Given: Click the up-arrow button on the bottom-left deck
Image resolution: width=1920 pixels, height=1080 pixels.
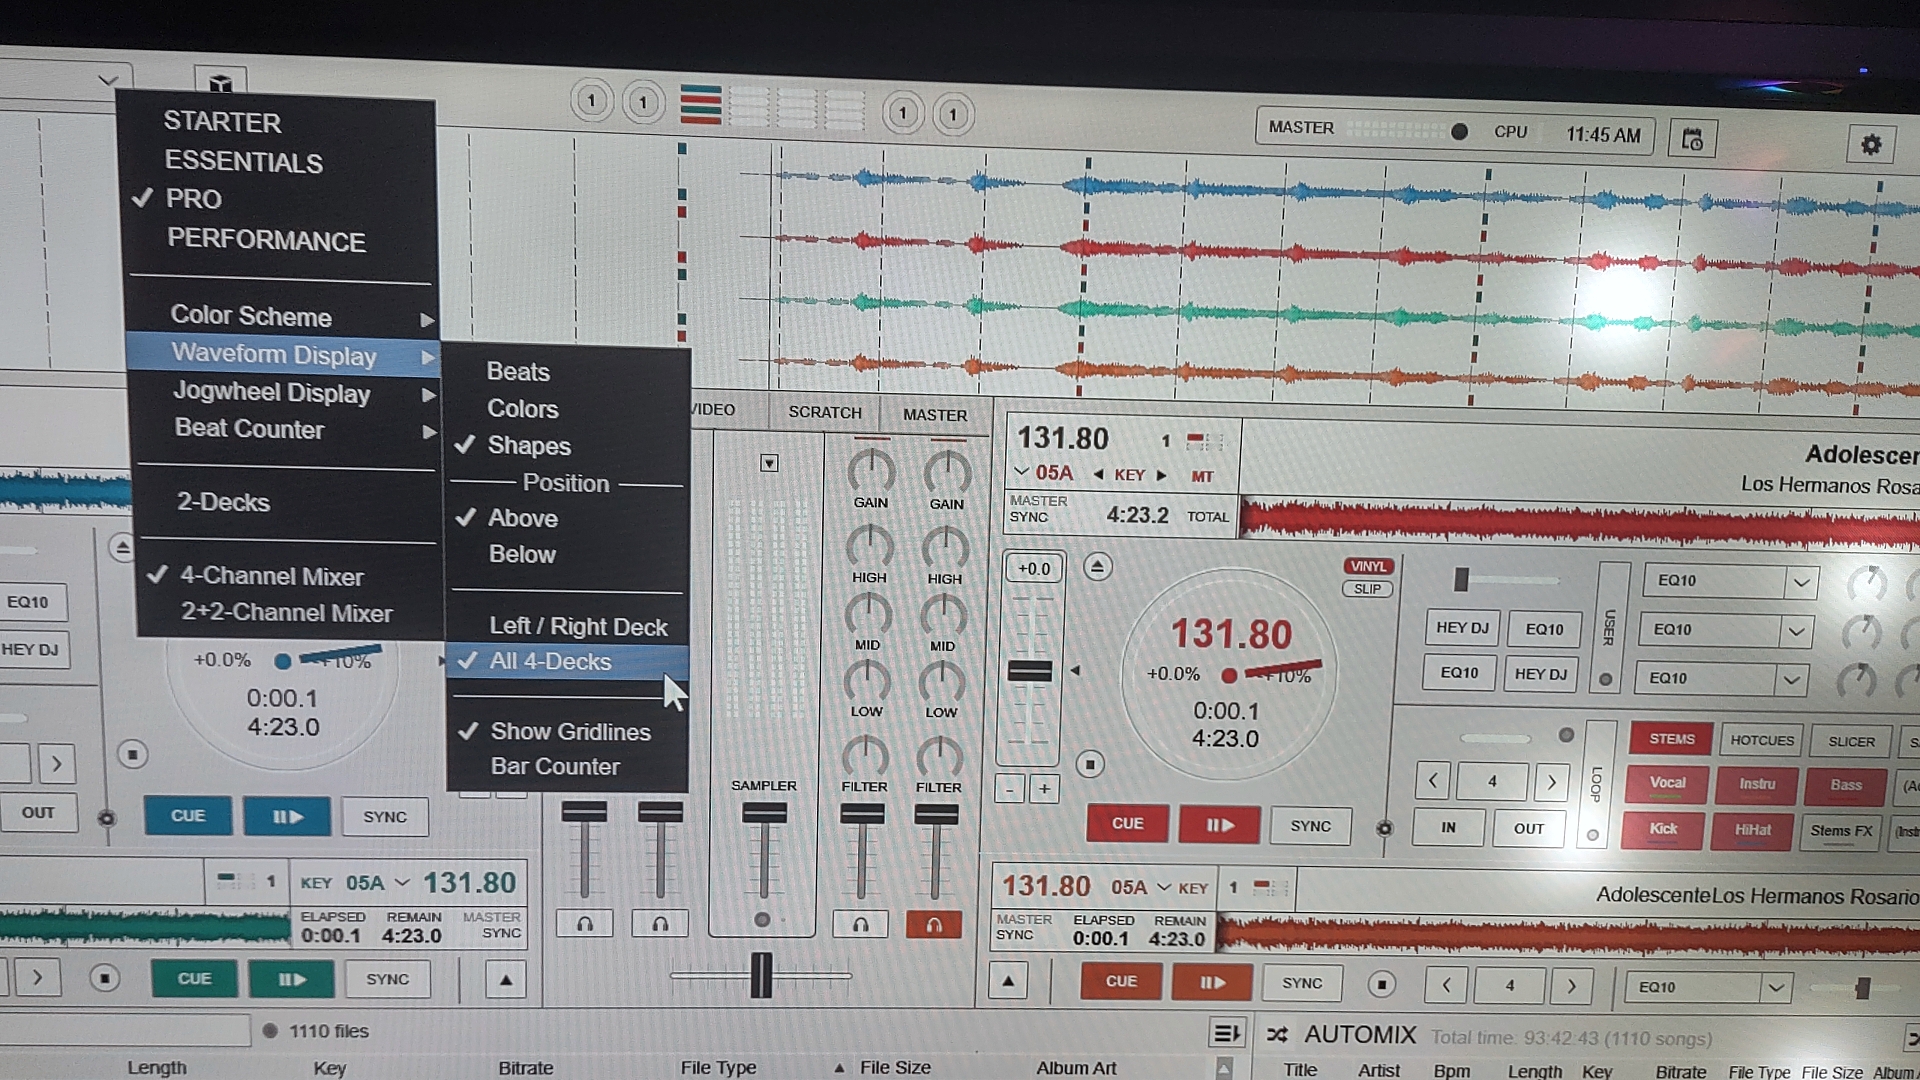Looking at the screenshot, I should tap(505, 979).
